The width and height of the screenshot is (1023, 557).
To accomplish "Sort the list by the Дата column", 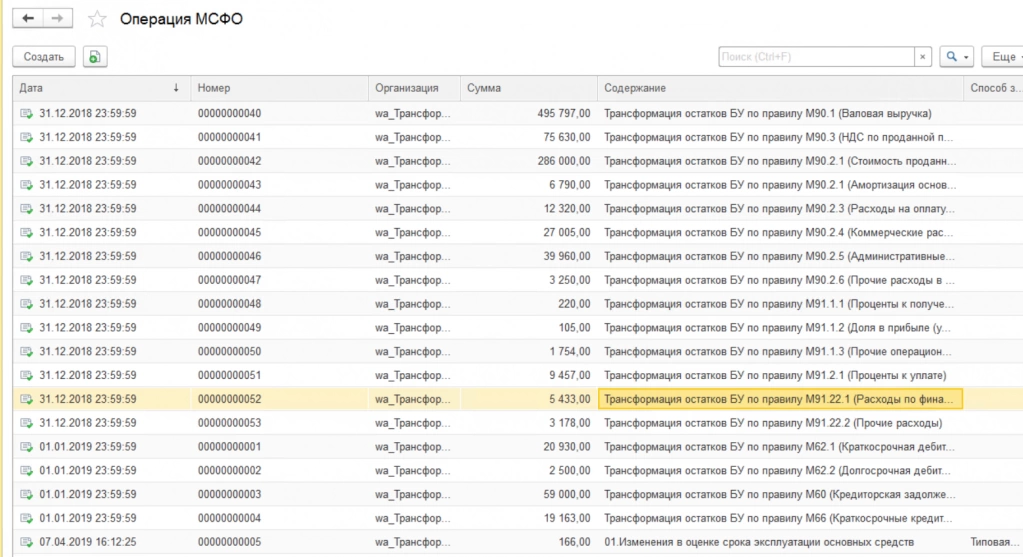I will (x=100, y=88).
